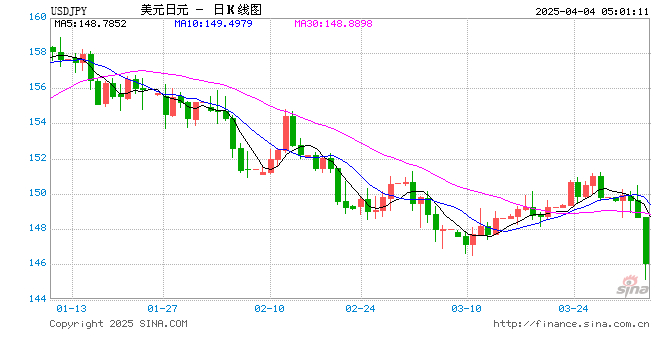Click the 02-10 date axis label

click(x=269, y=309)
